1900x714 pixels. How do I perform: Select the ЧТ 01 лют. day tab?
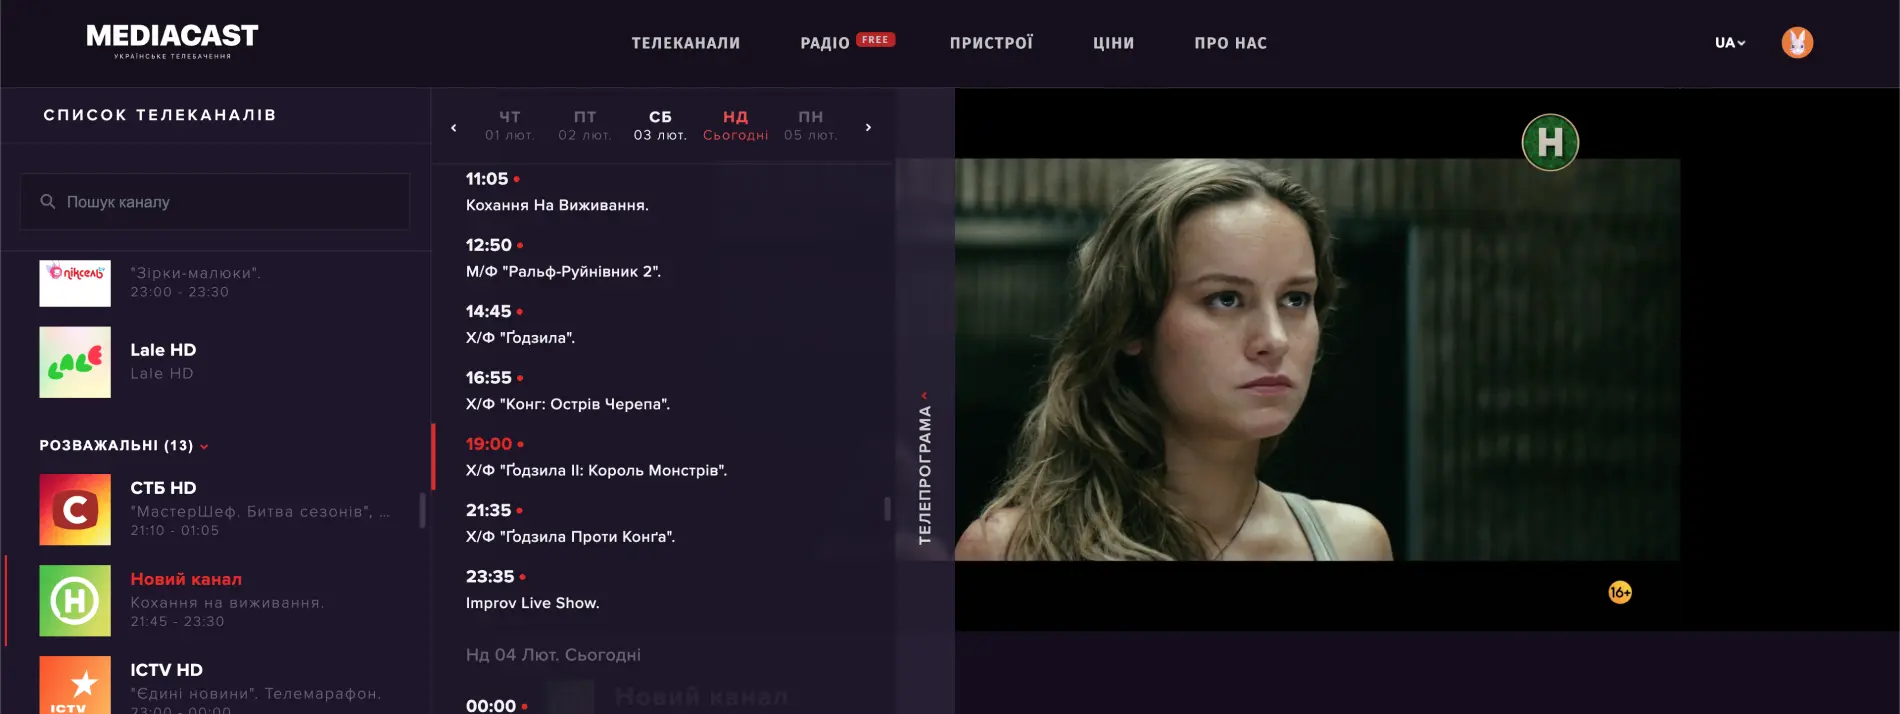point(510,125)
